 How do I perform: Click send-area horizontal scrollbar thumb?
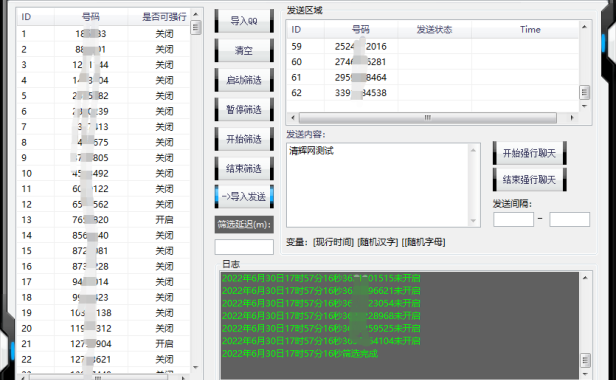428,117
